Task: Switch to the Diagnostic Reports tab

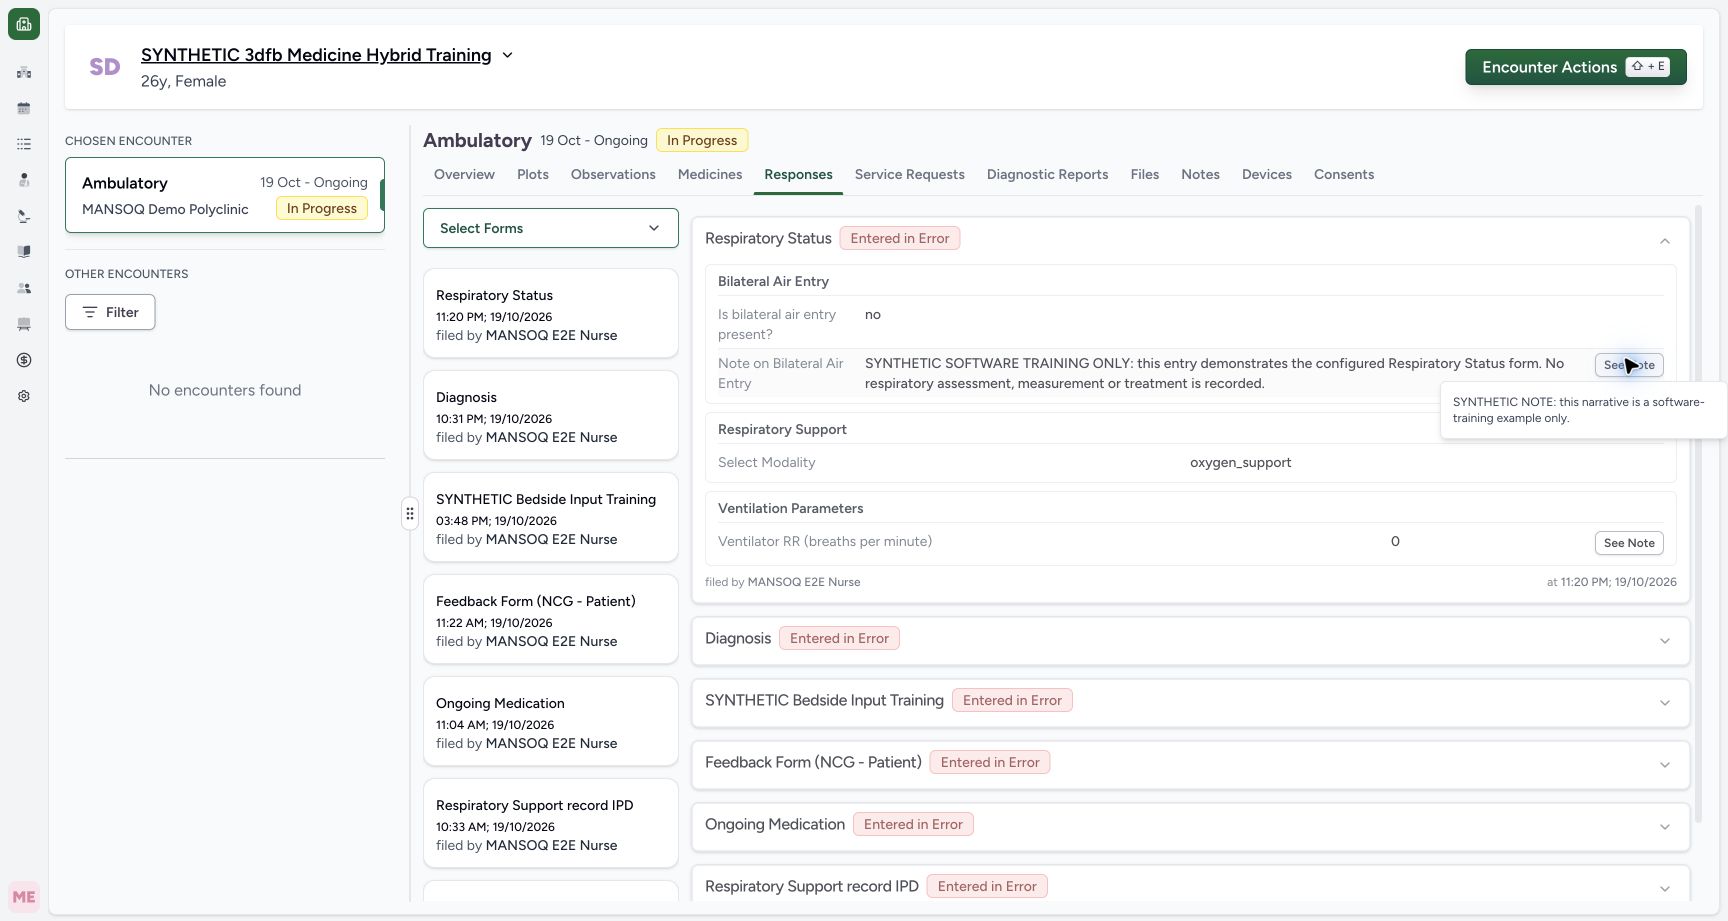Action: click(1047, 174)
